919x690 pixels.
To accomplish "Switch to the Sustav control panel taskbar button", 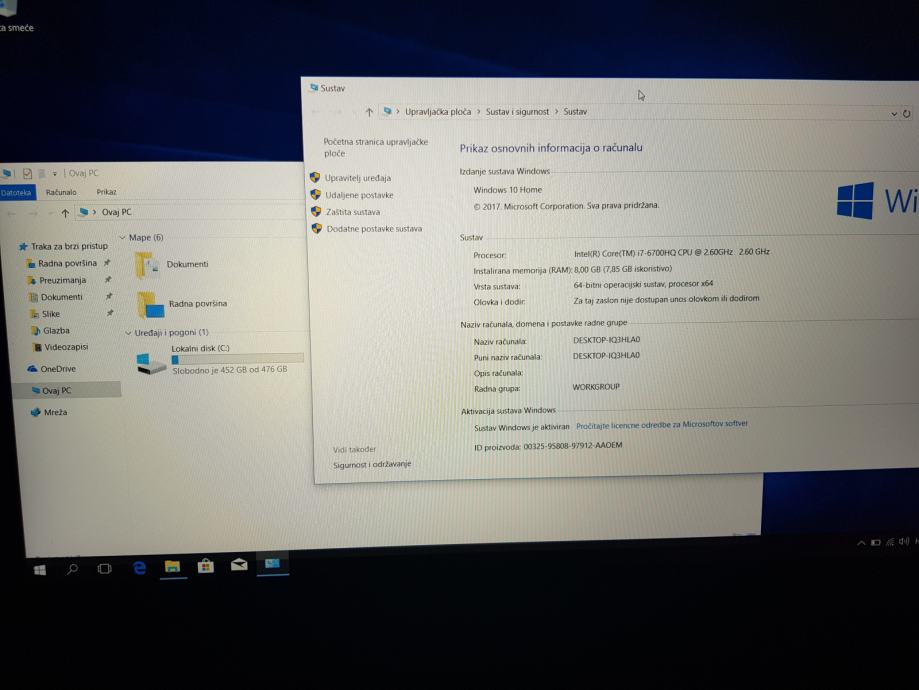I will pyautogui.click(x=273, y=563).
